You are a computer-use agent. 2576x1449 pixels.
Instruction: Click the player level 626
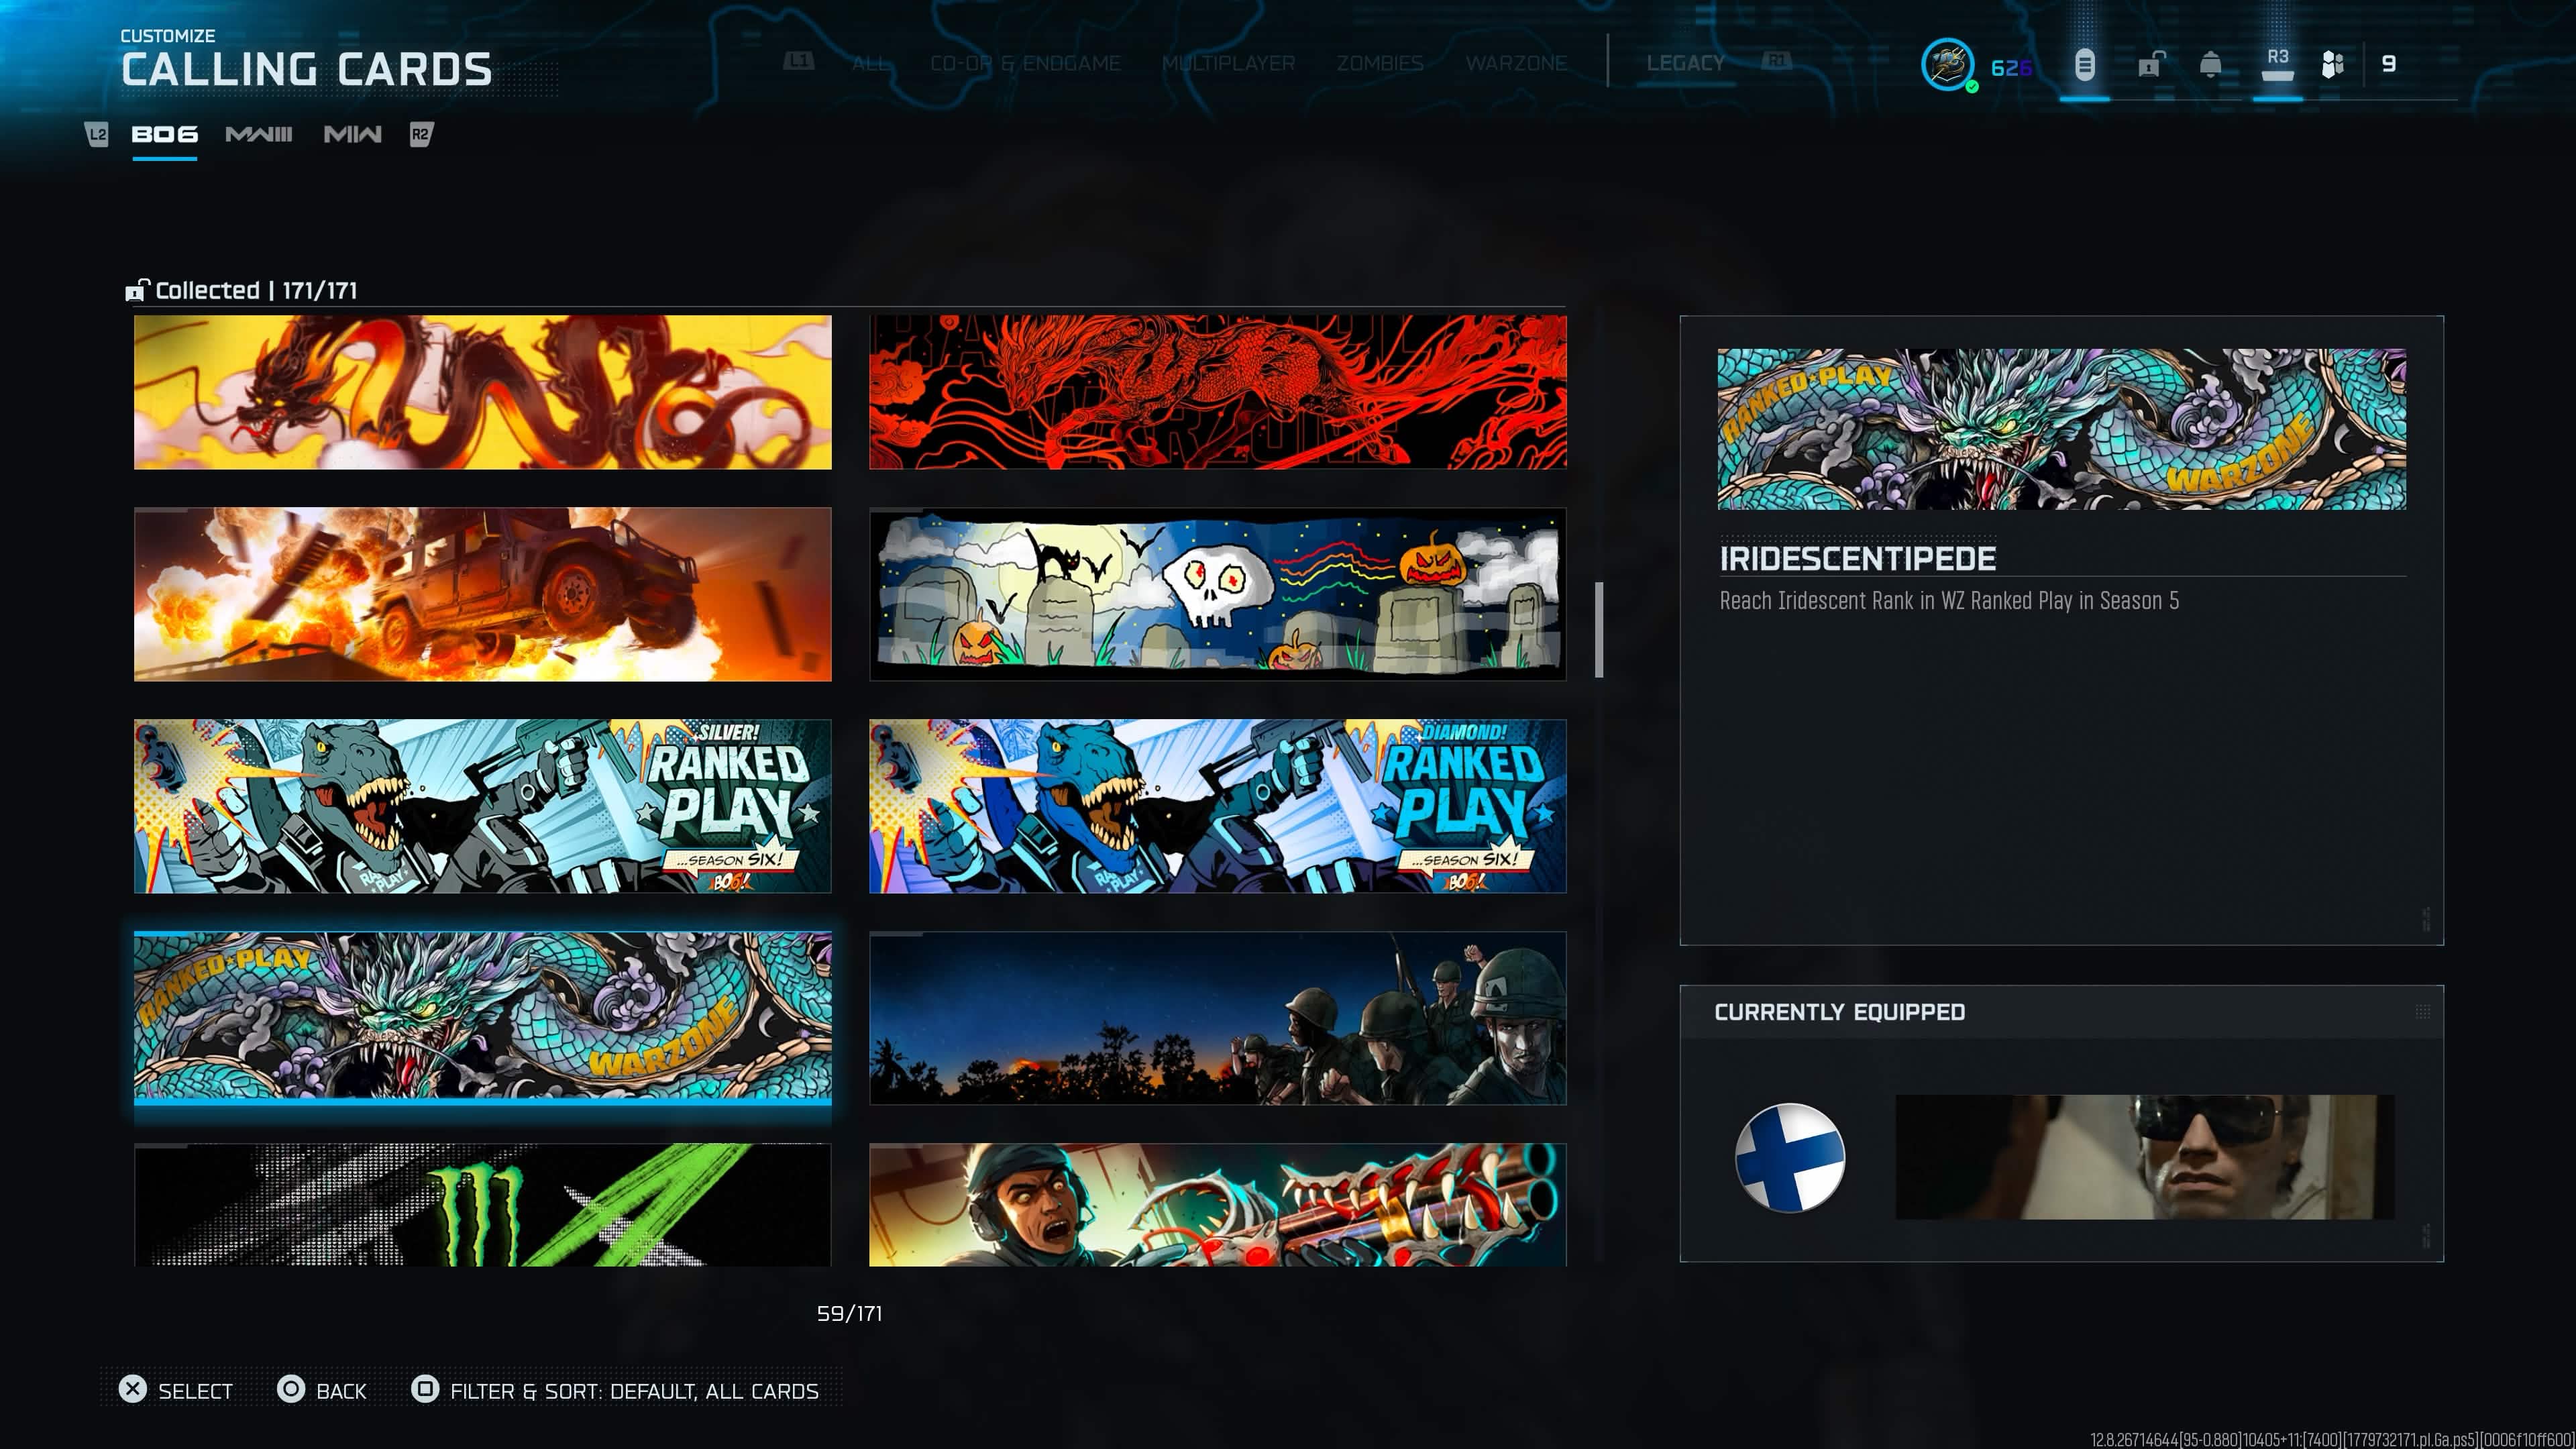tap(2011, 68)
